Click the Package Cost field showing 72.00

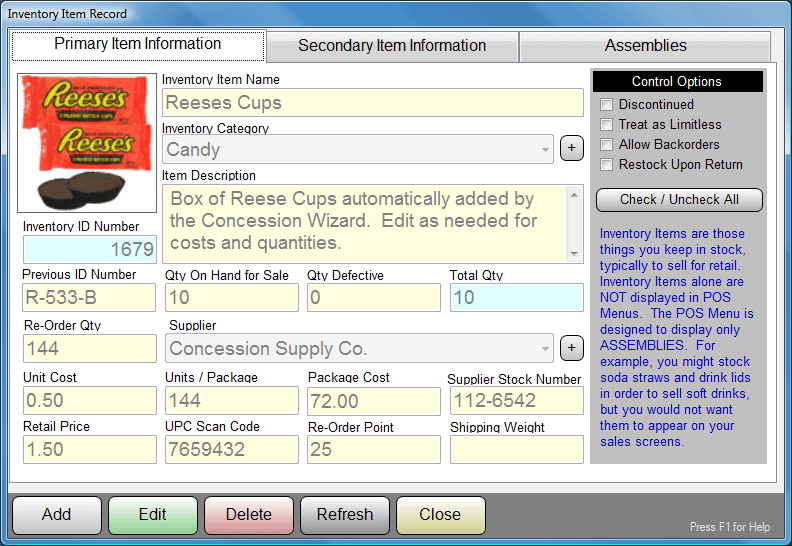[x=374, y=402]
